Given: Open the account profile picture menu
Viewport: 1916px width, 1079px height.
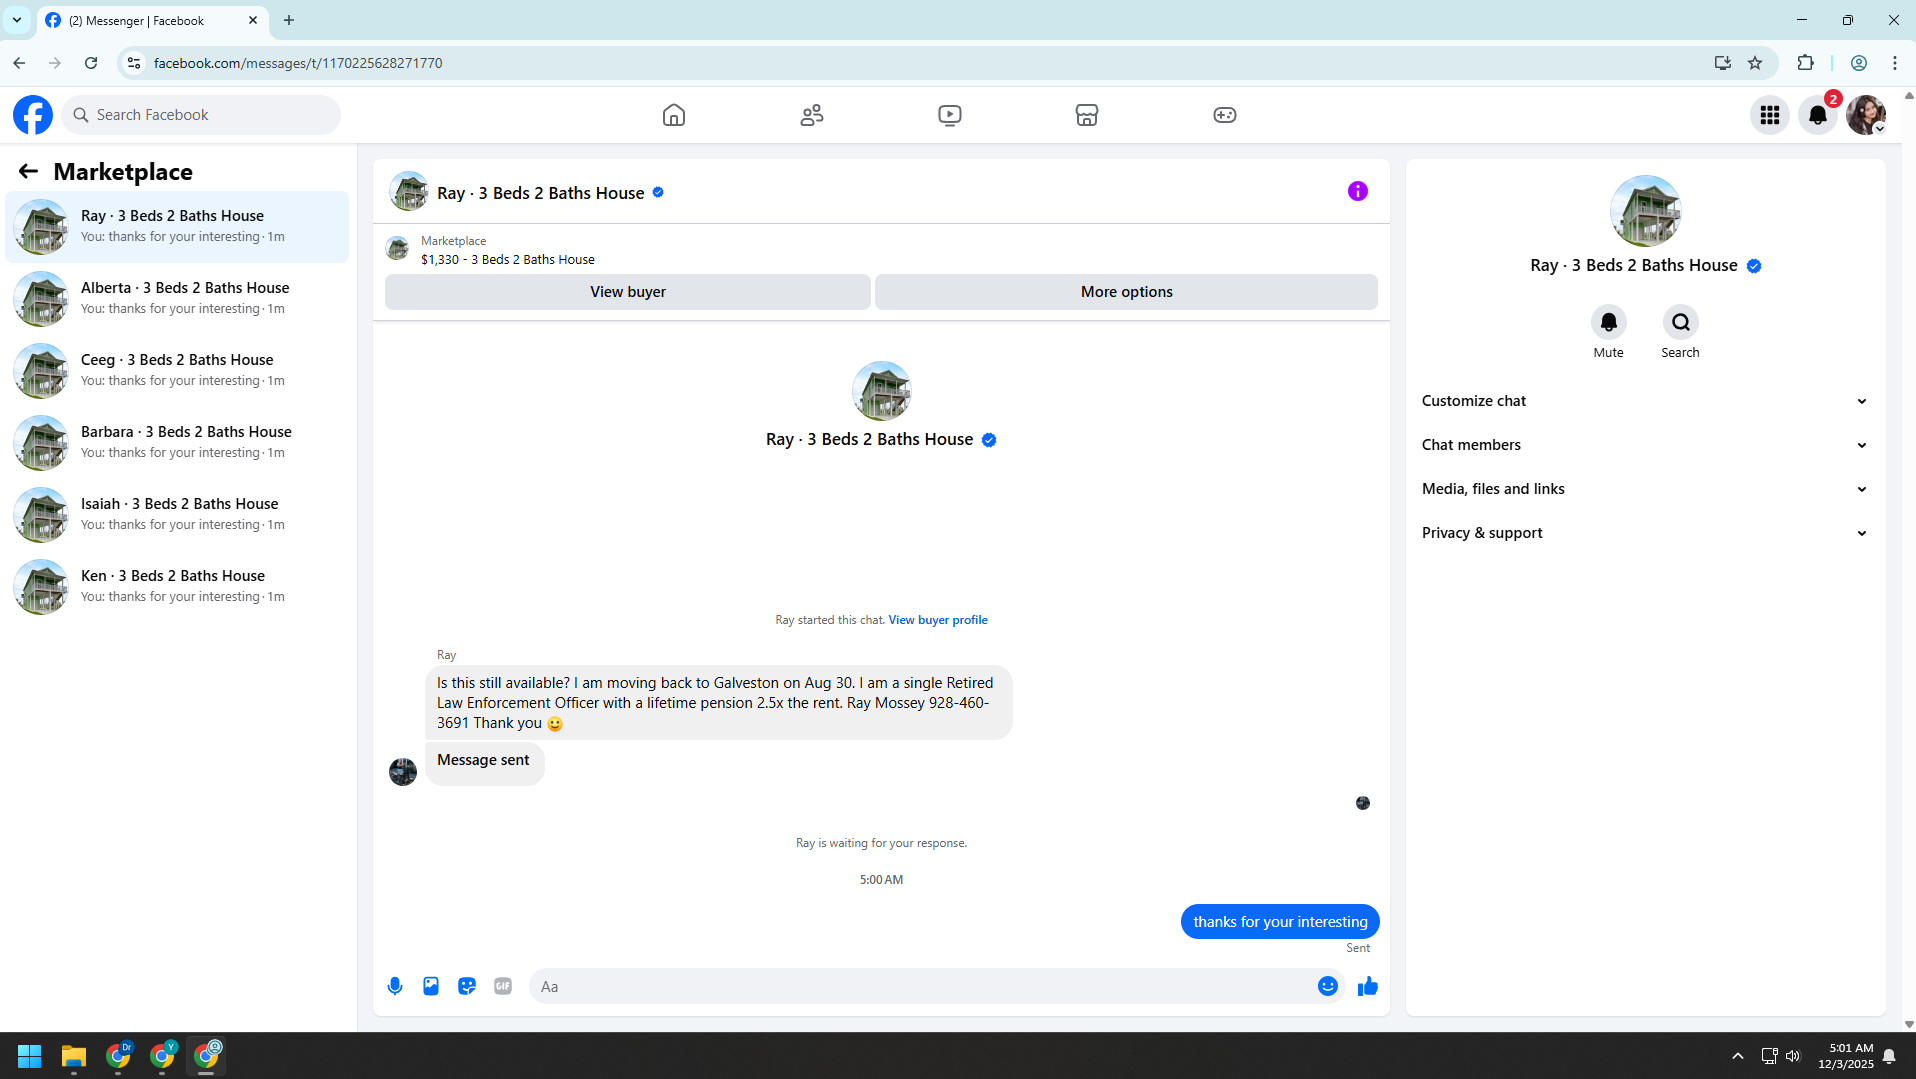Looking at the screenshot, I should pyautogui.click(x=1866, y=115).
